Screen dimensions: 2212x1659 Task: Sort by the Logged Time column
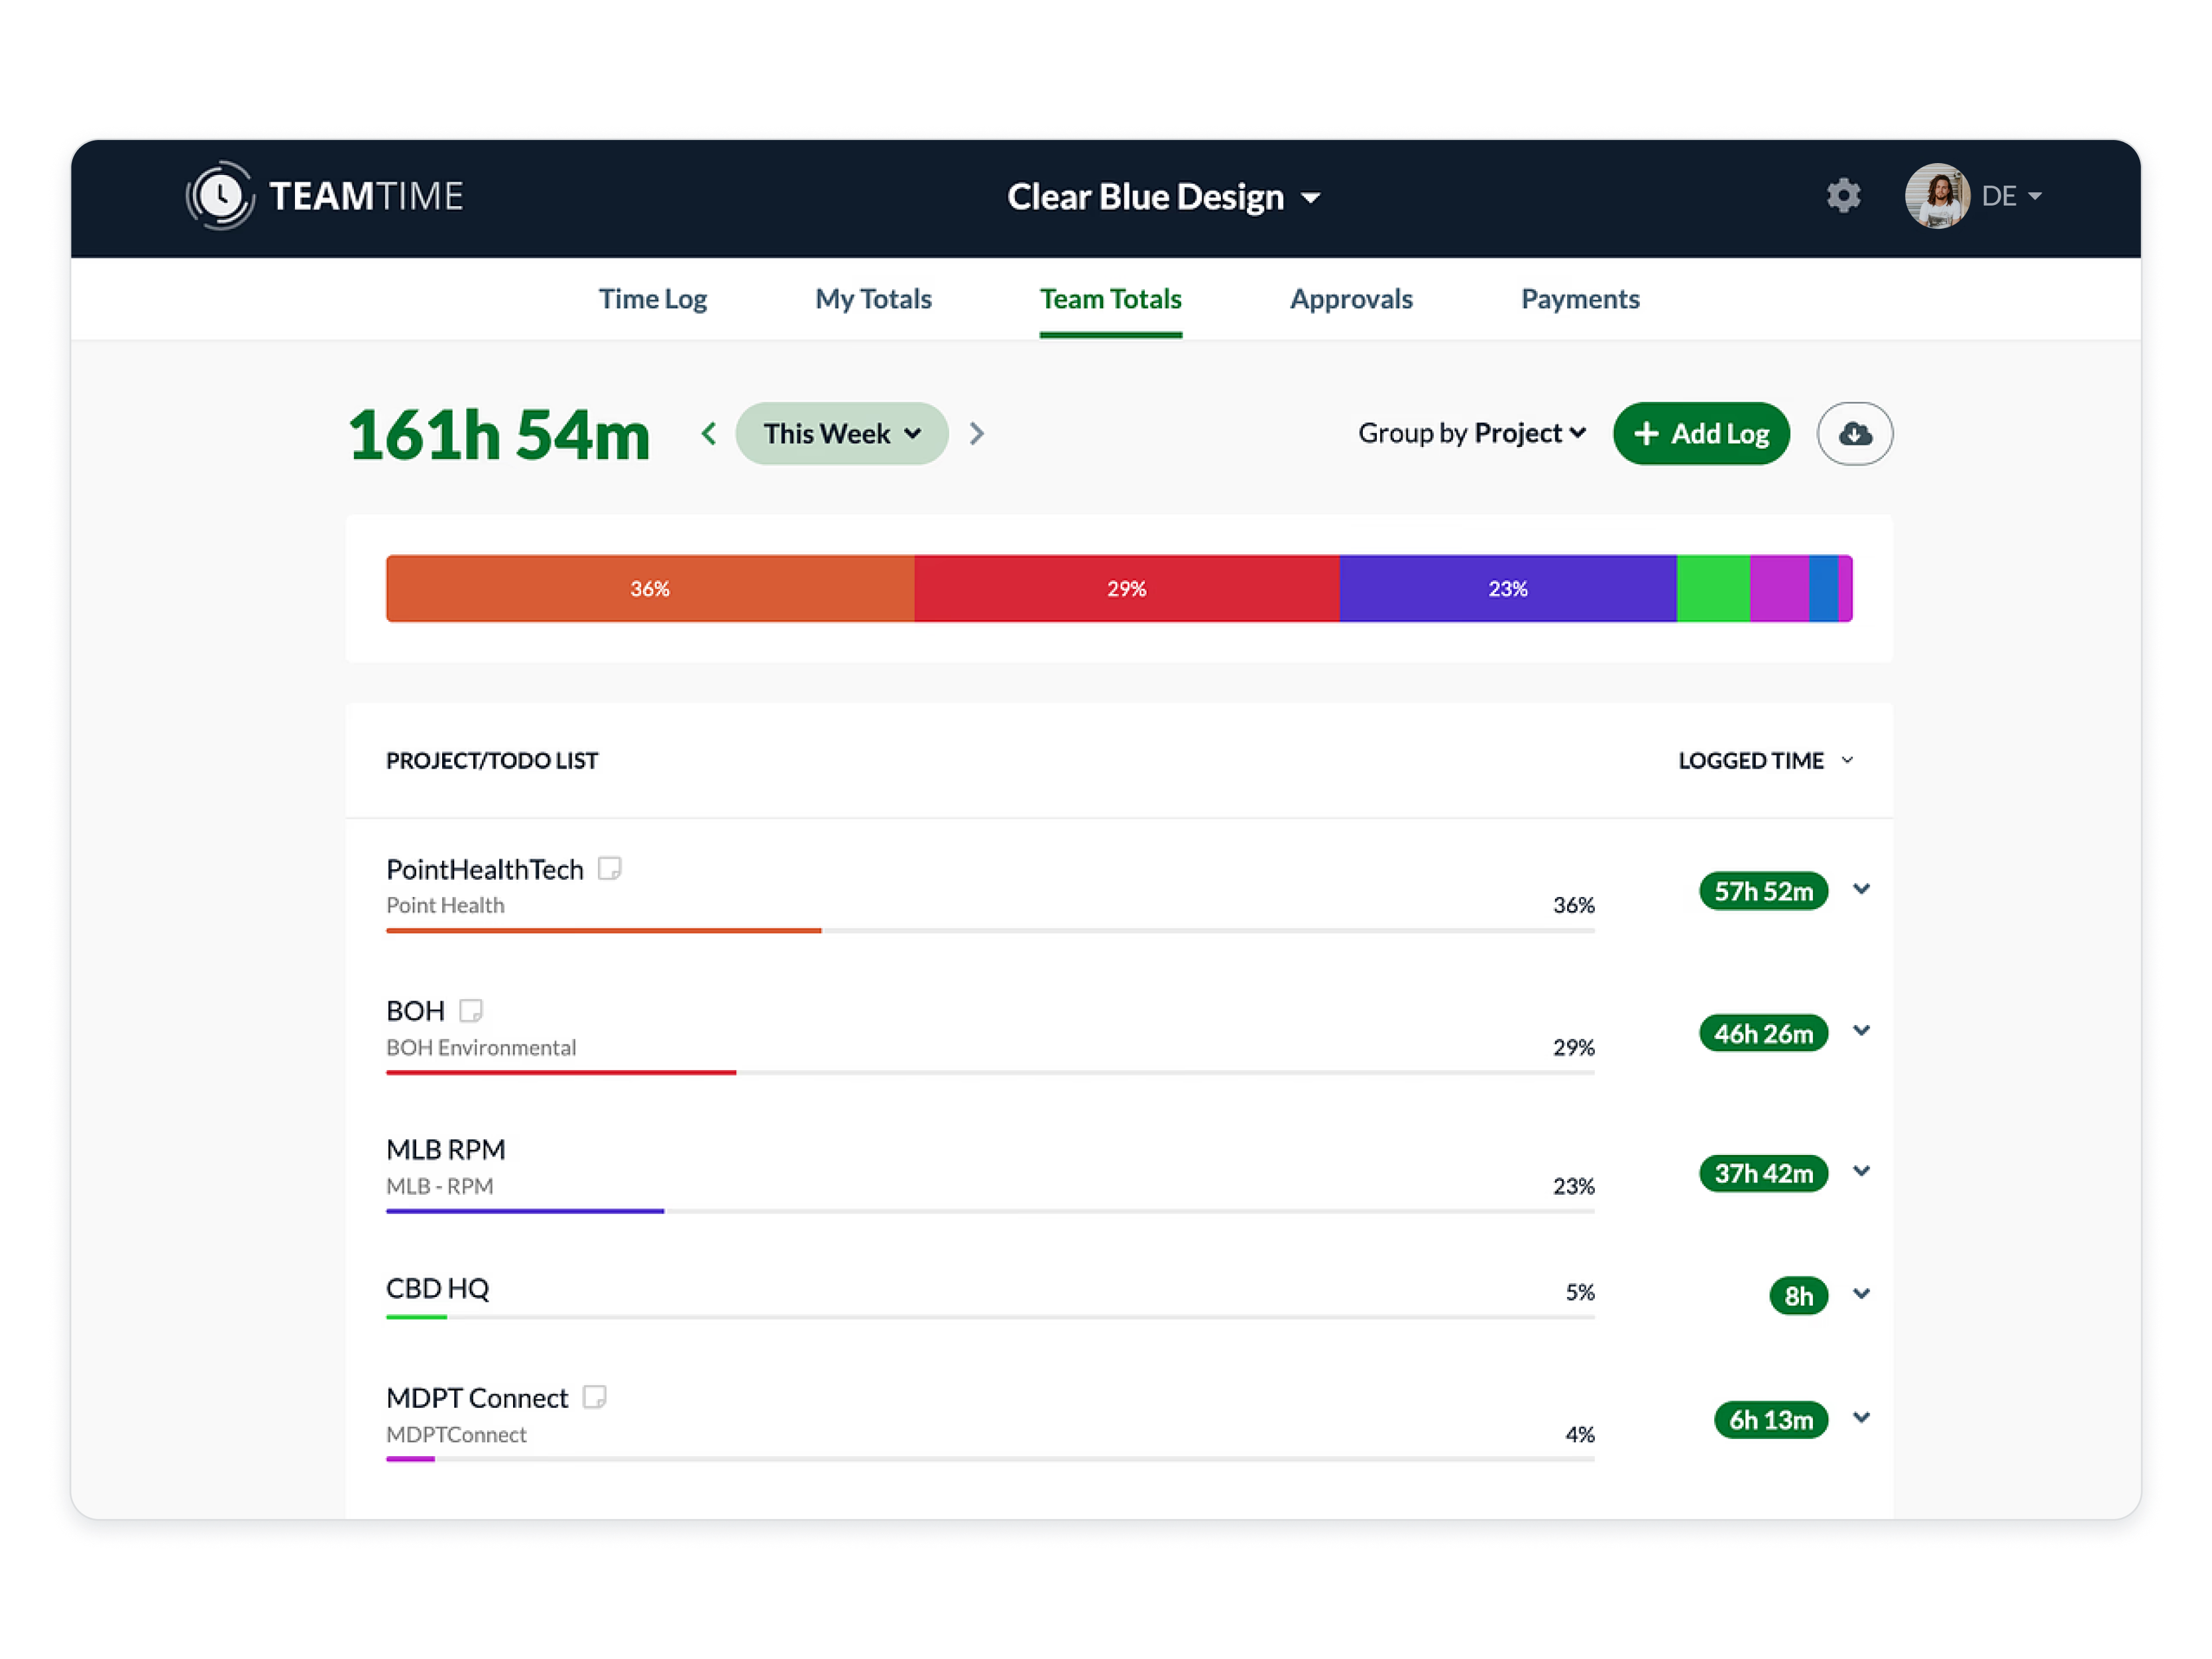tap(1766, 760)
